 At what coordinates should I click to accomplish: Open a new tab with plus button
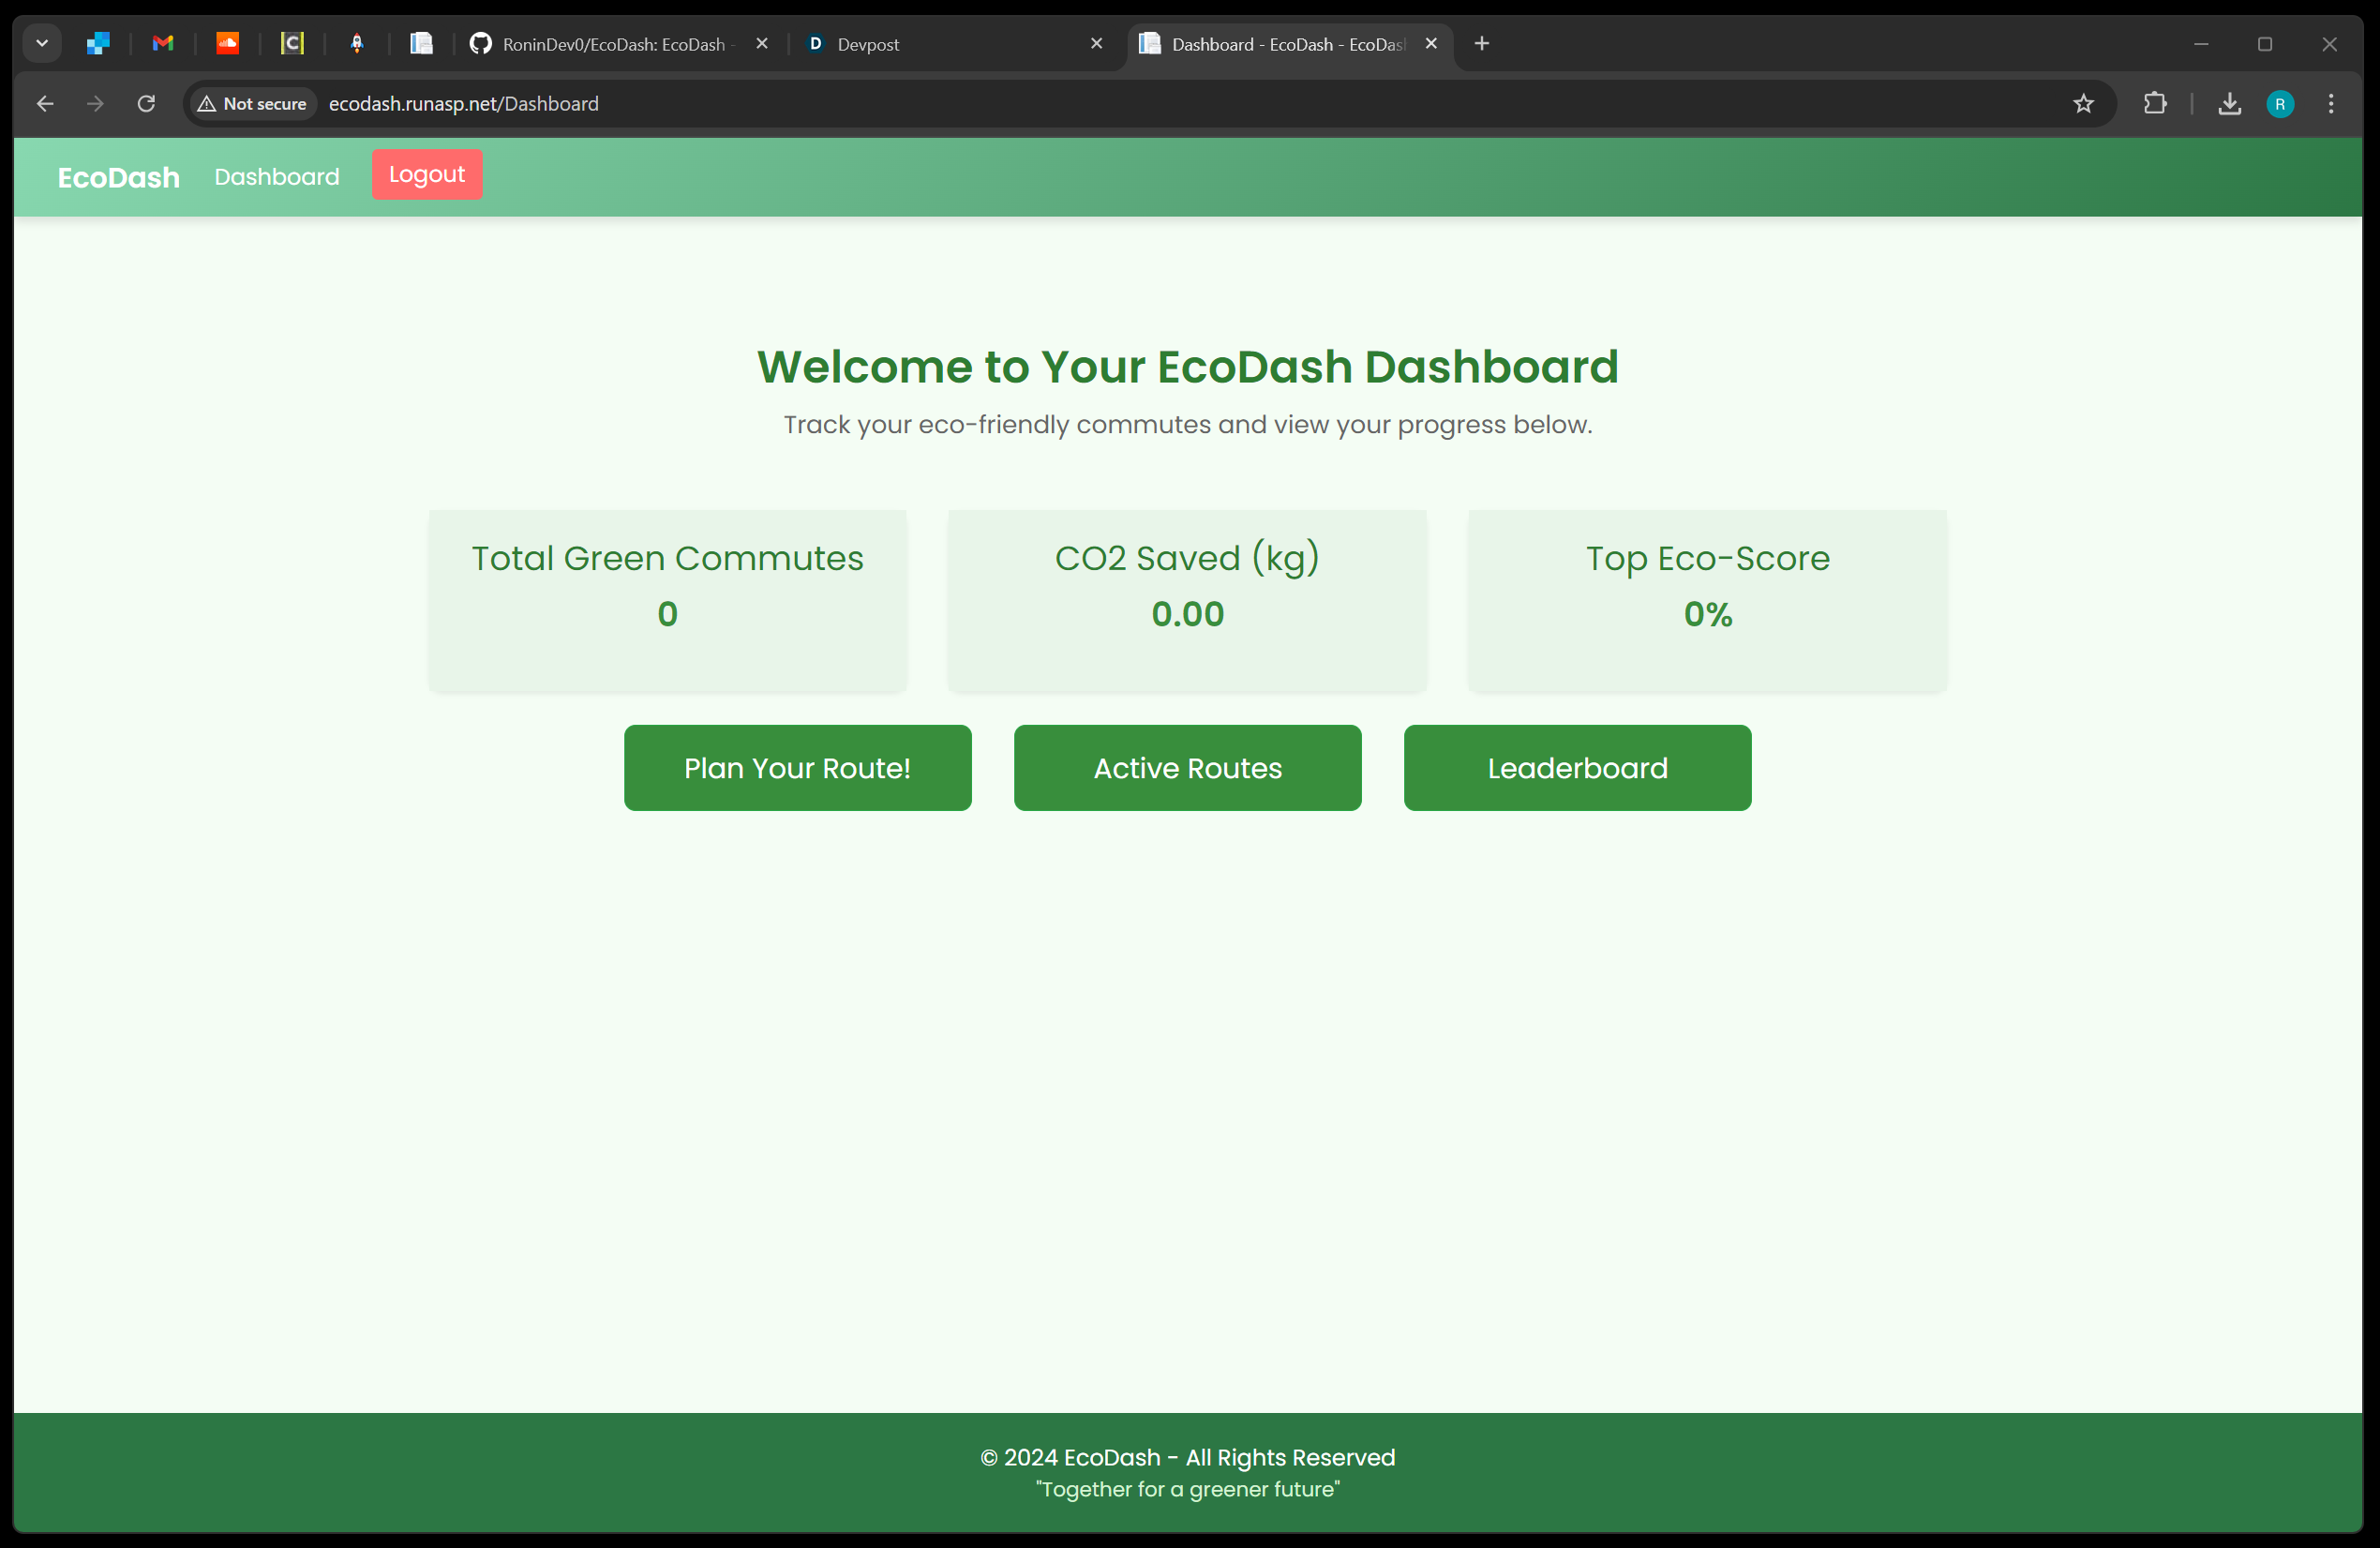(1482, 44)
